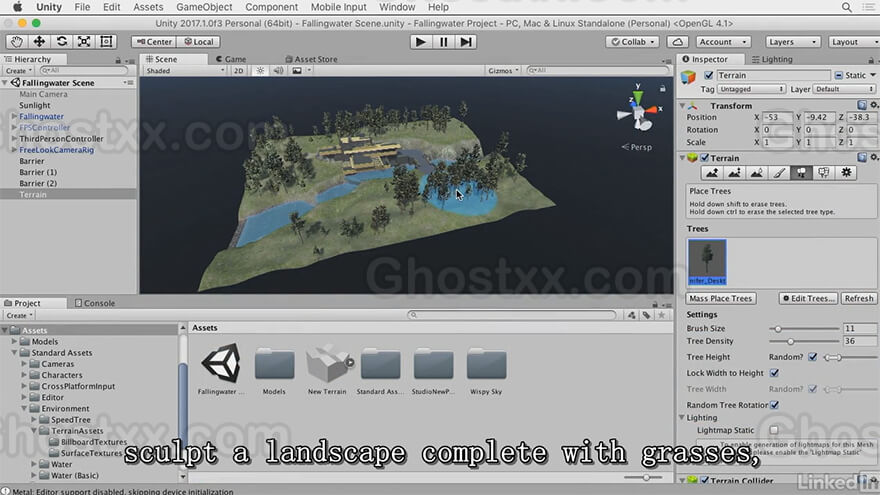
Task: Pause the game preview
Action: point(443,42)
